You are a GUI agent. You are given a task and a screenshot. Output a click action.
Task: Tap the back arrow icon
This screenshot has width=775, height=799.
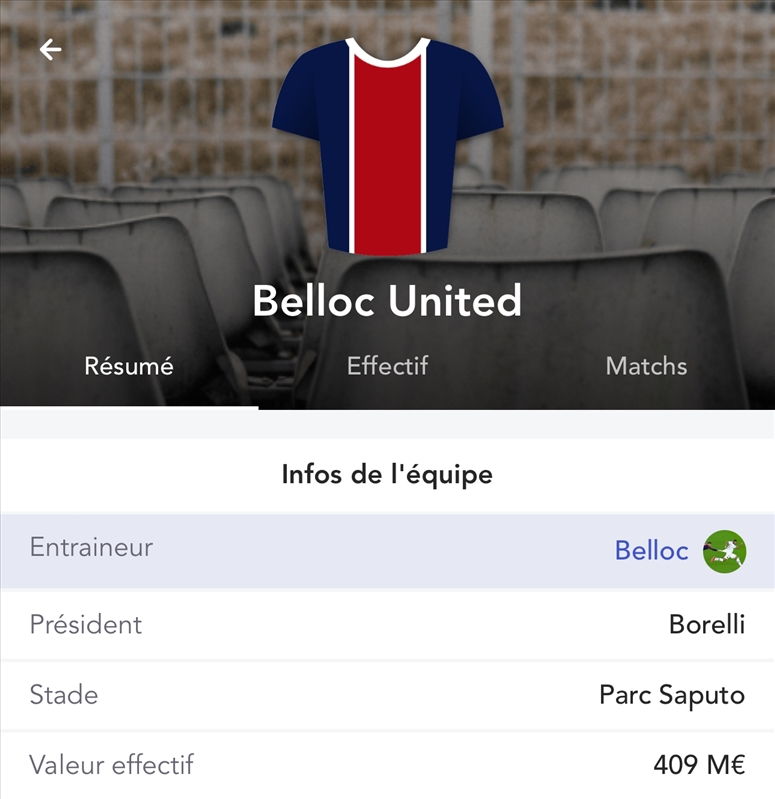(x=50, y=49)
